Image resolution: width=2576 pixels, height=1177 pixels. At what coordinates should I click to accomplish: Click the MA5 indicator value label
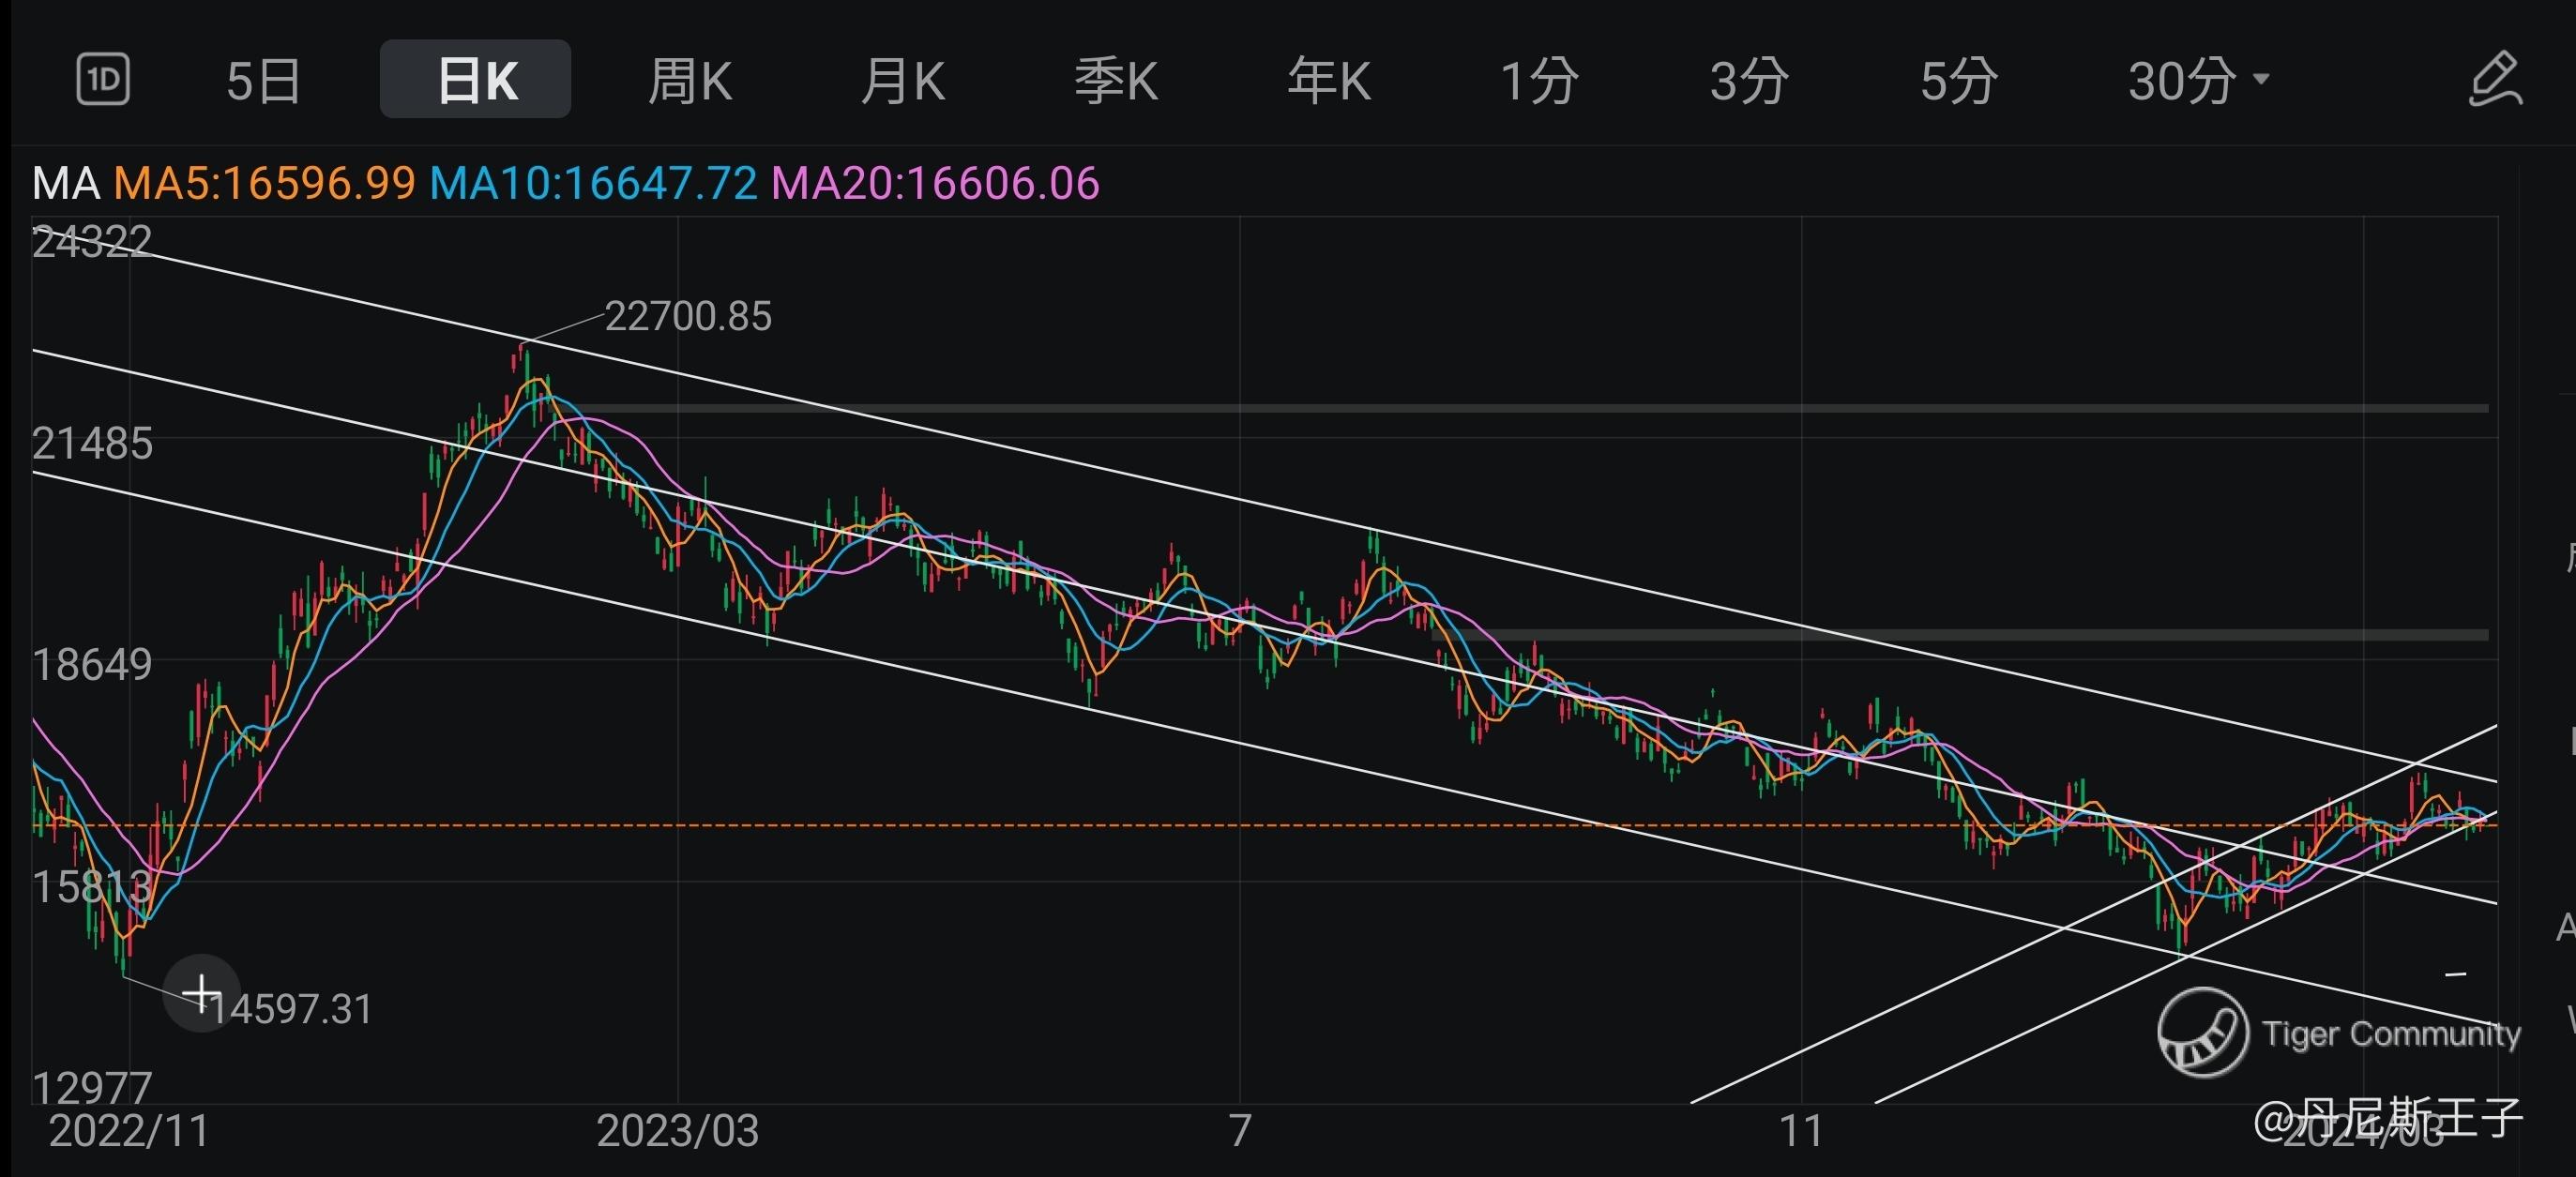(x=264, y=184)
